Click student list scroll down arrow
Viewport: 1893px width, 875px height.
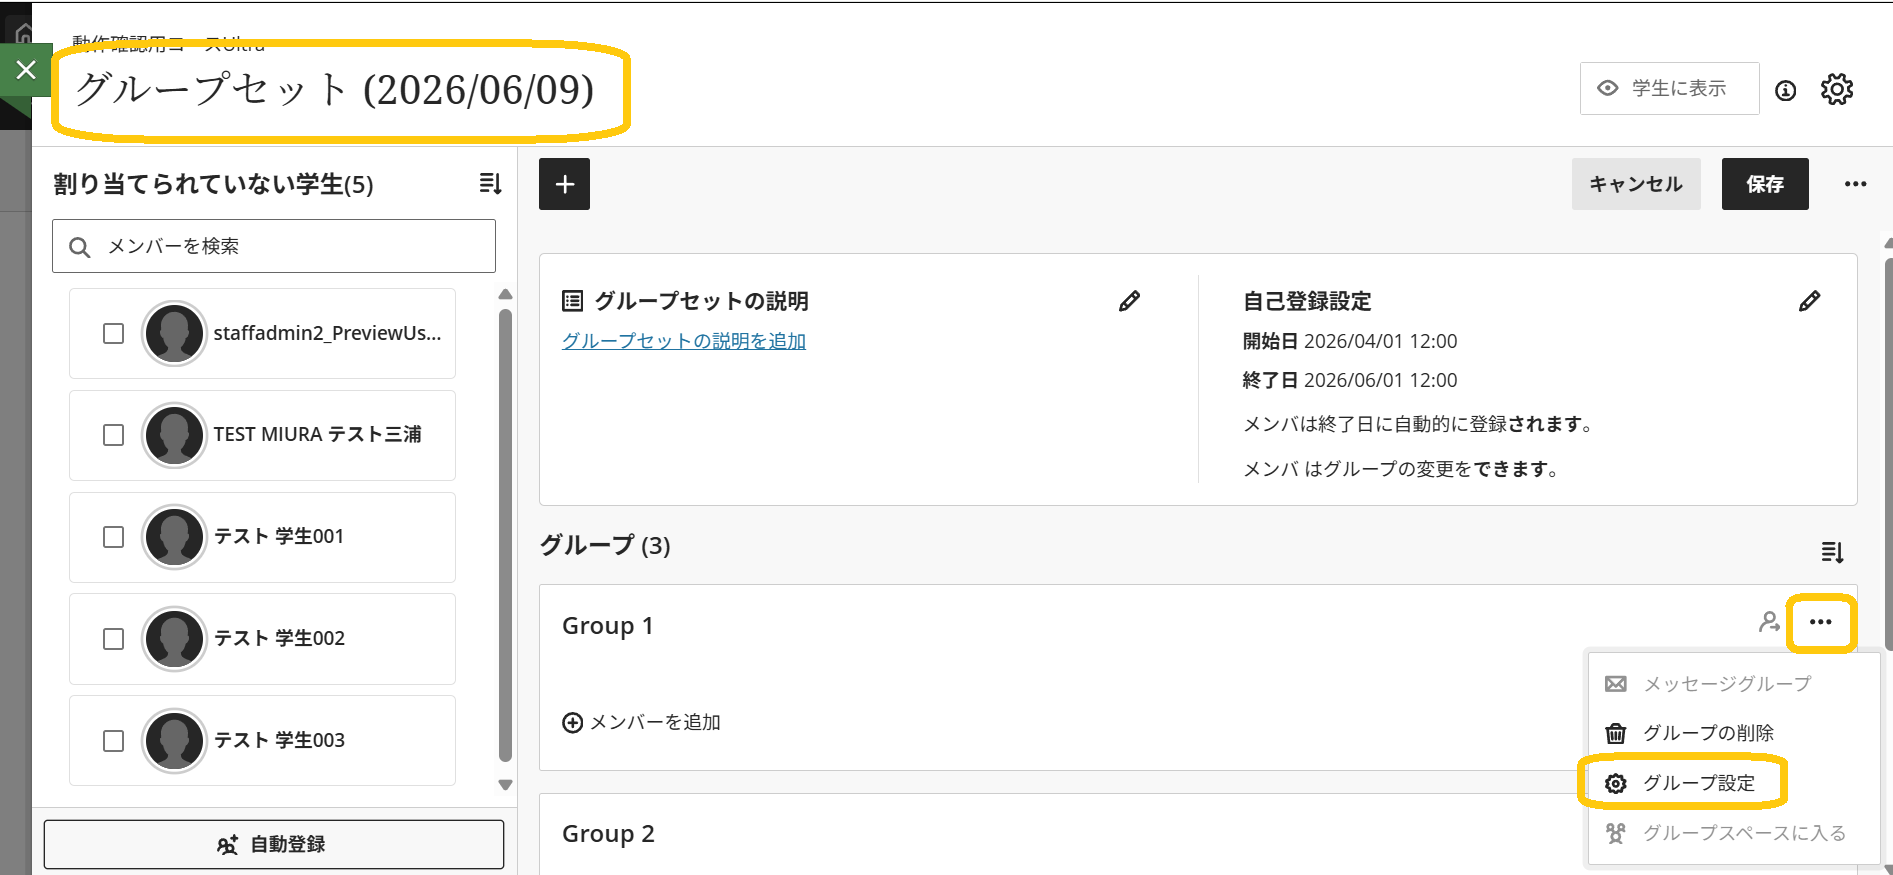[x=505, y=785]
